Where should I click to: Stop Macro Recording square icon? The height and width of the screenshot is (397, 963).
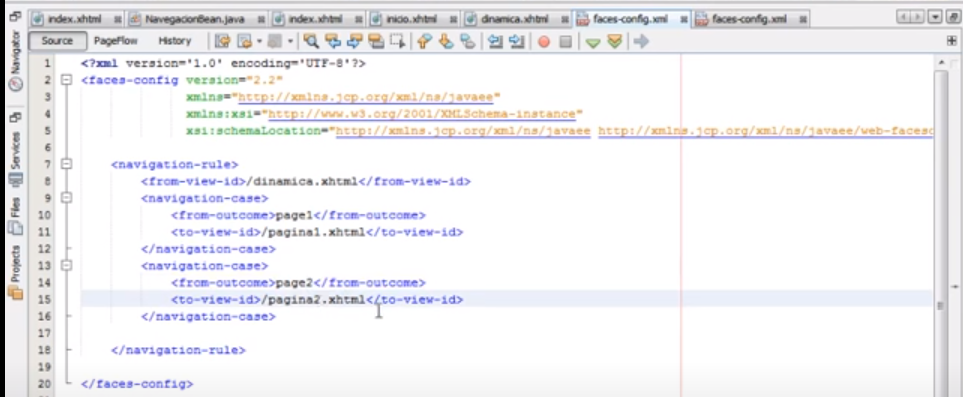pos(566,41)
